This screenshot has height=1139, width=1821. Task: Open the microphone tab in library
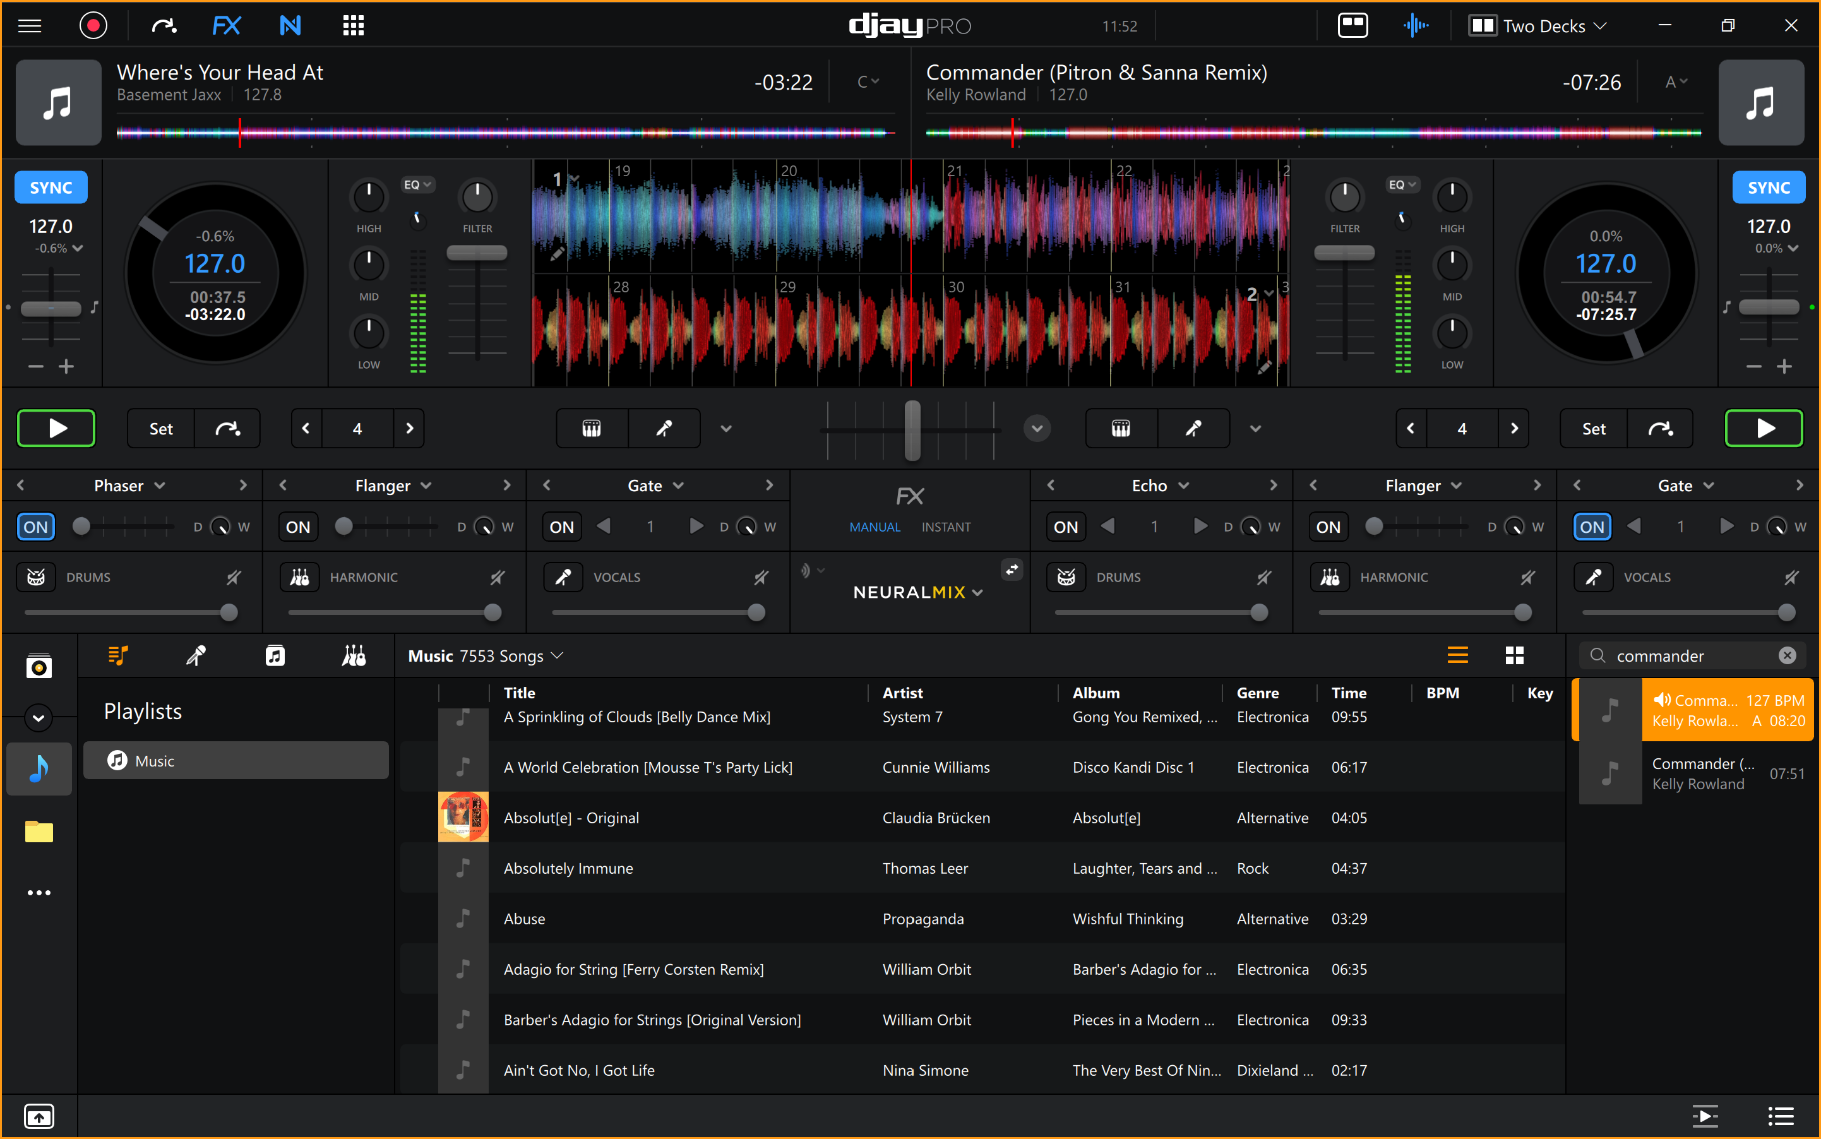coord(196,656)
